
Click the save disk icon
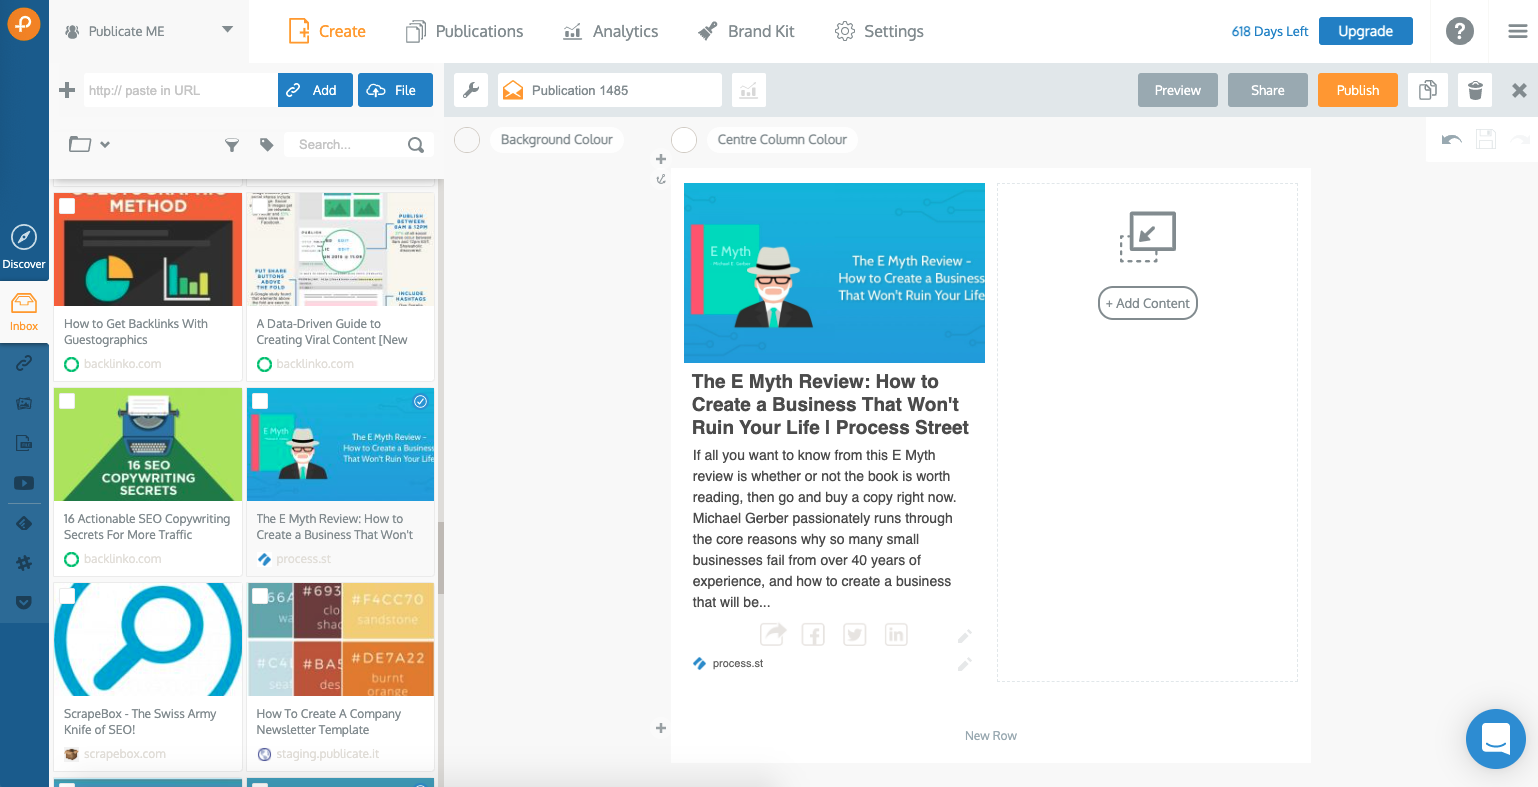point(1486,140)
